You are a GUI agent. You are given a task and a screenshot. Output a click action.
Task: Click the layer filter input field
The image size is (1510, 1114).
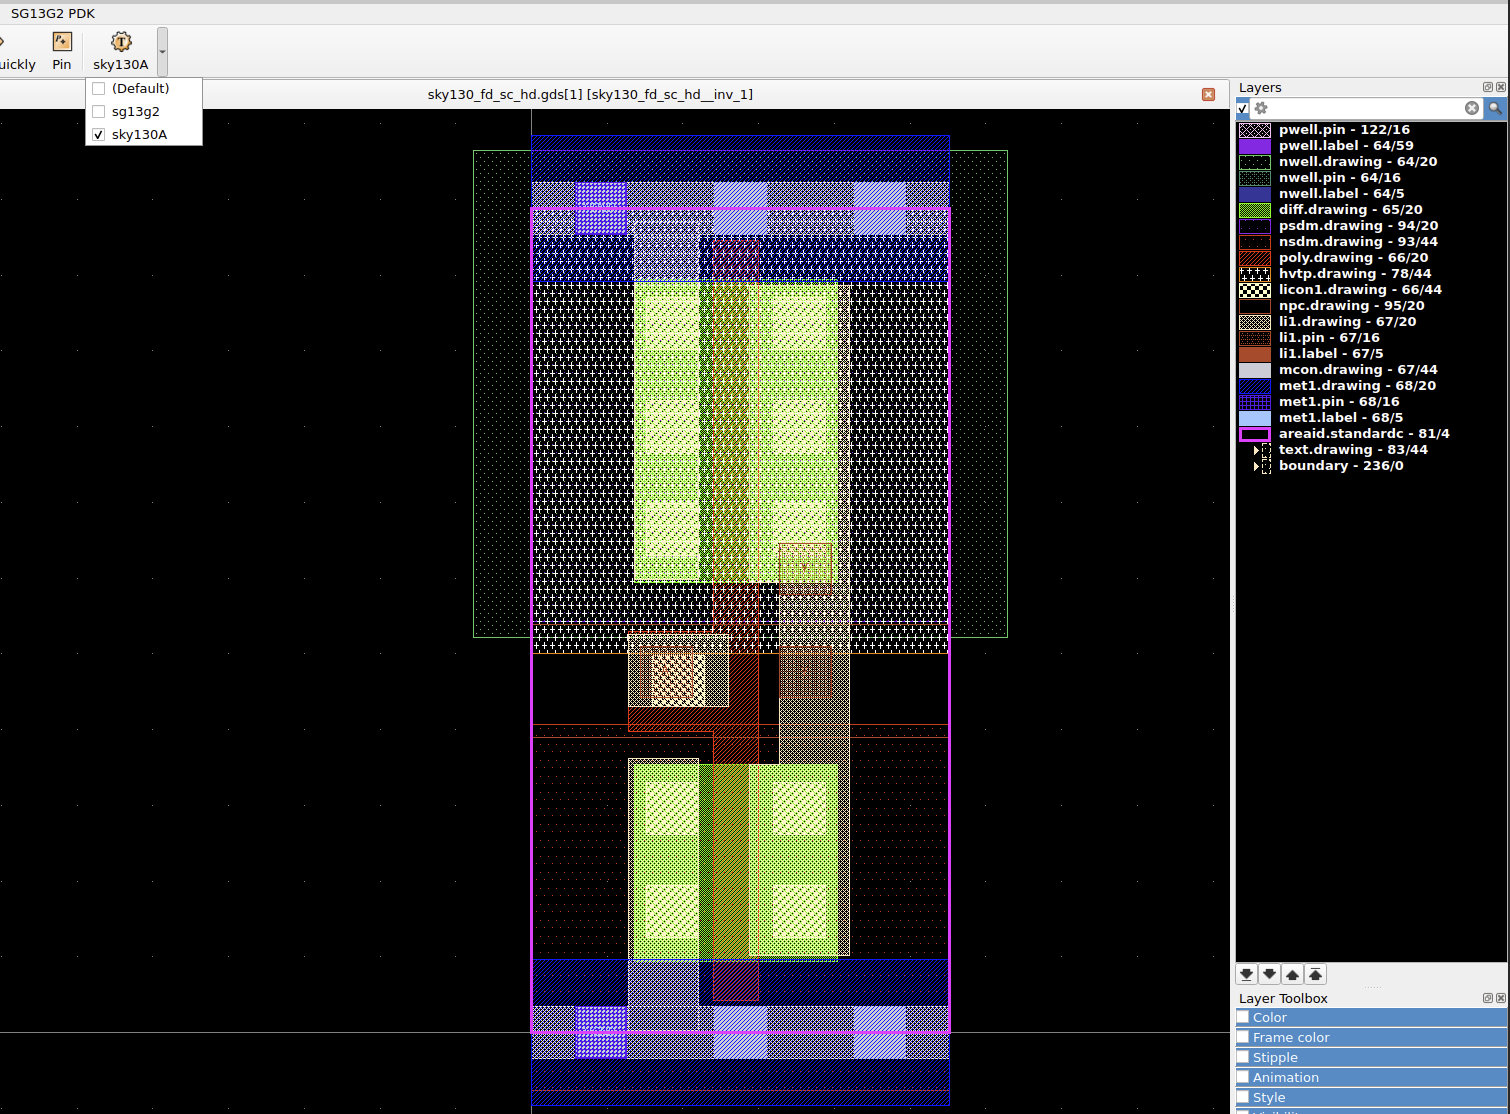pos(1365,108)
